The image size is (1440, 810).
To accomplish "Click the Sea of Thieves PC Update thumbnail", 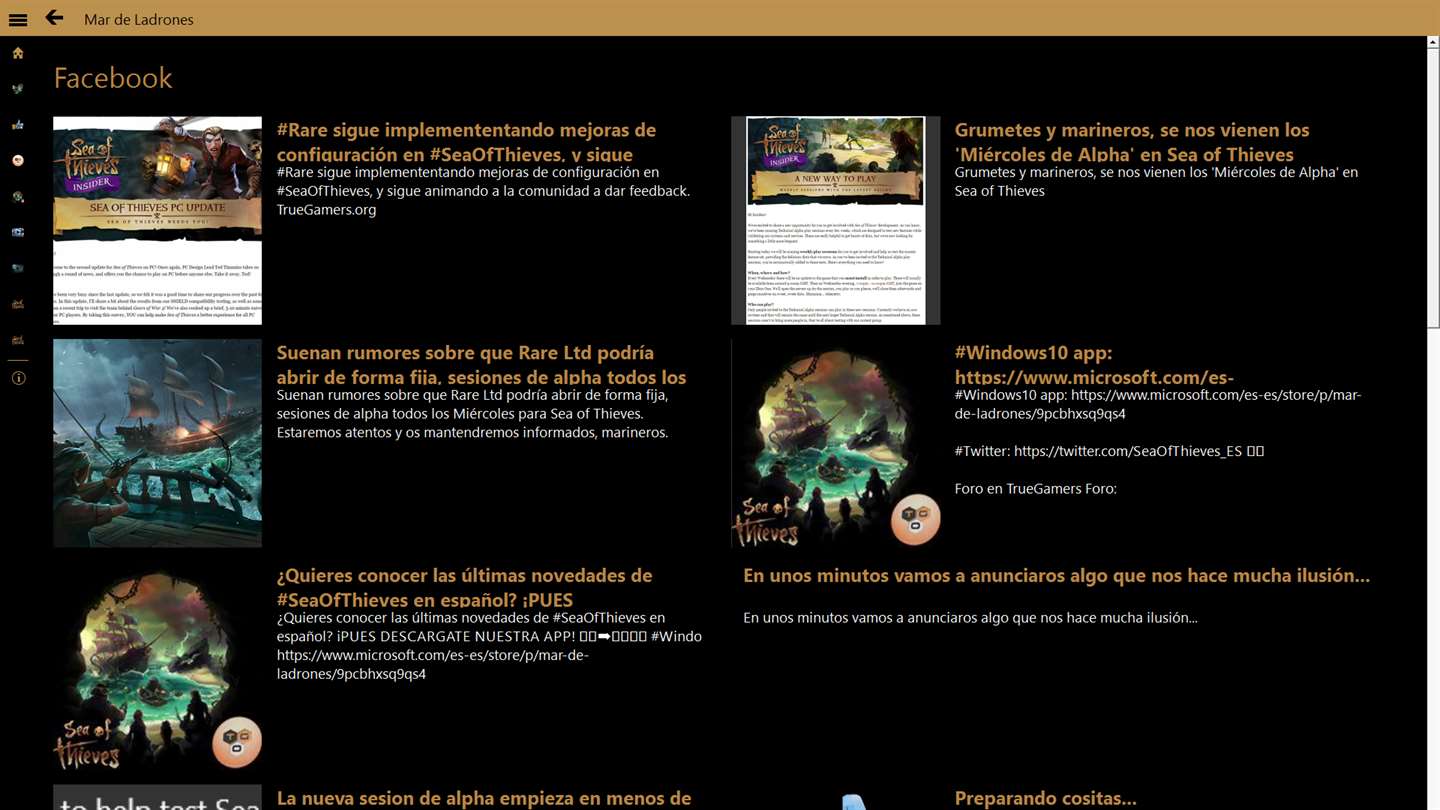I will pyautogui.click(x=157, y=220).
